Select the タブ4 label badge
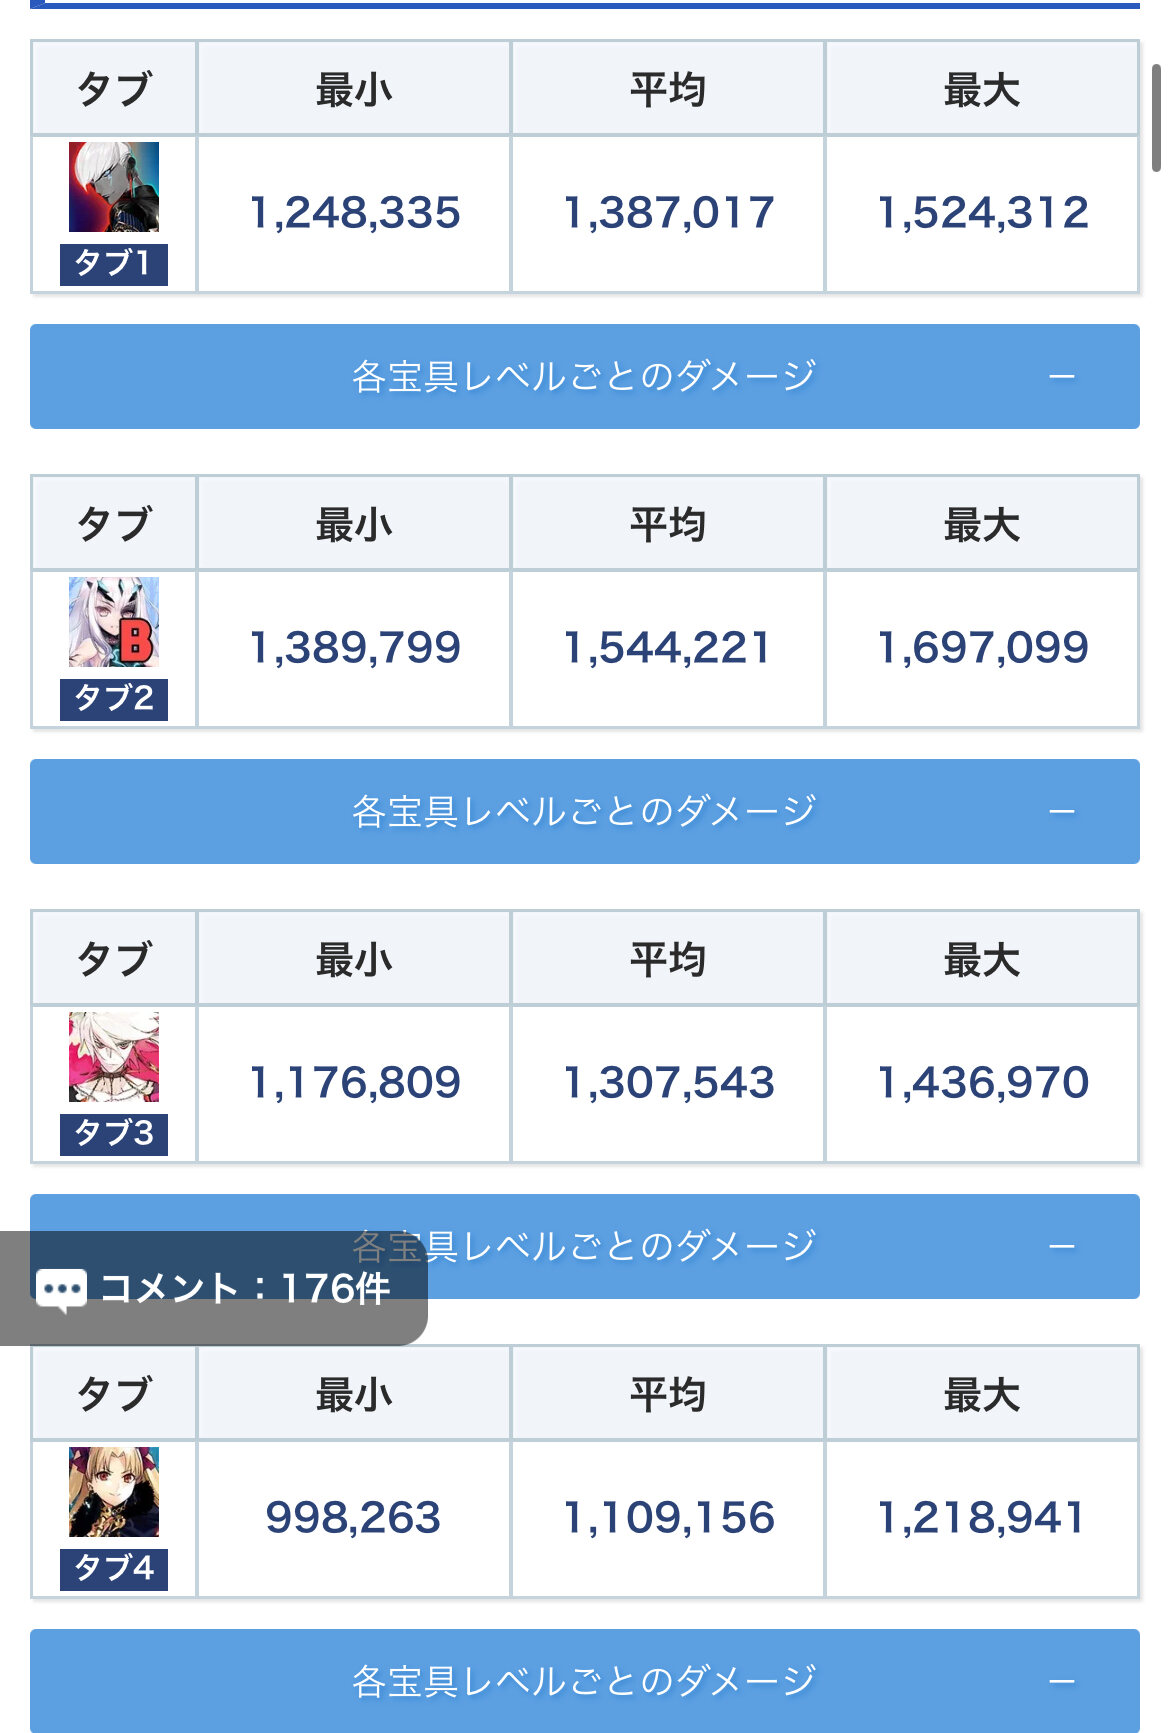This screenshot has height=1733, width=1170. pos(114,1569)
